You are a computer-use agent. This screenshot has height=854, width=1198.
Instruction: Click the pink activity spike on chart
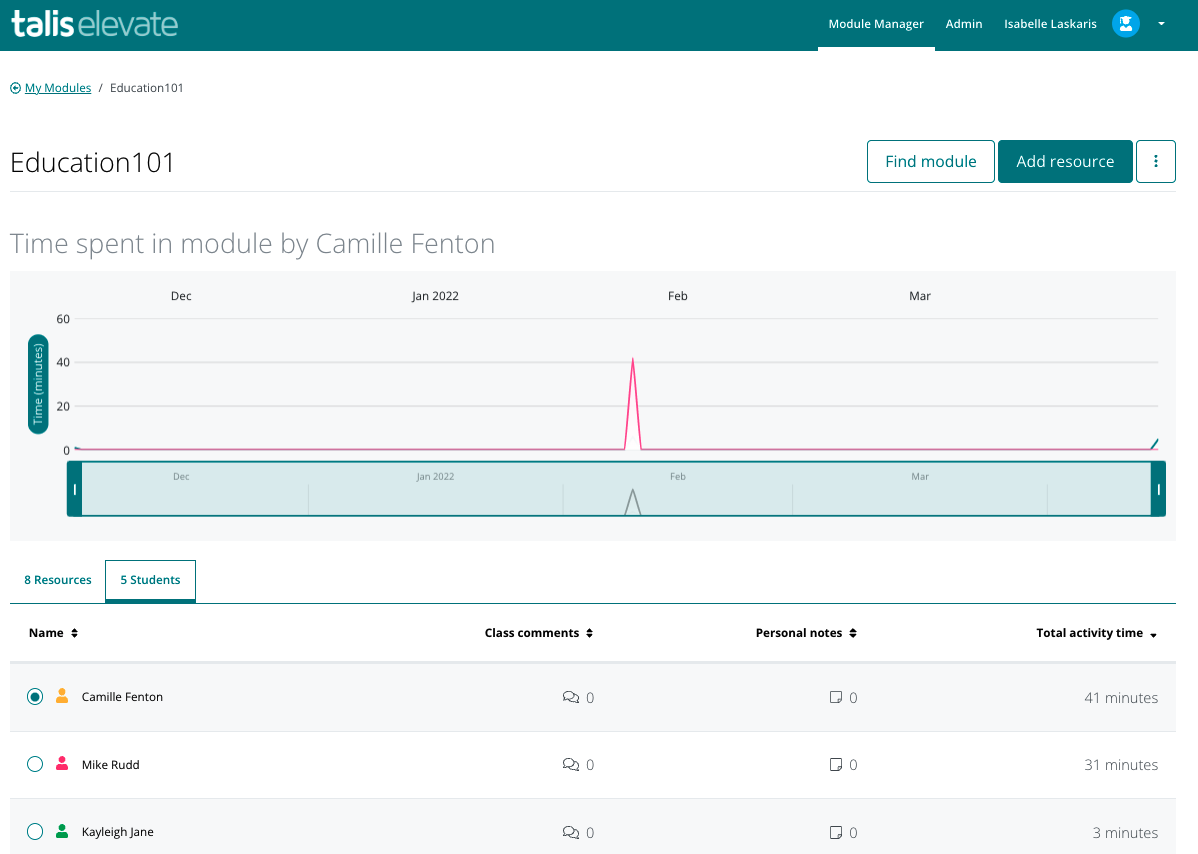[633, 403]
